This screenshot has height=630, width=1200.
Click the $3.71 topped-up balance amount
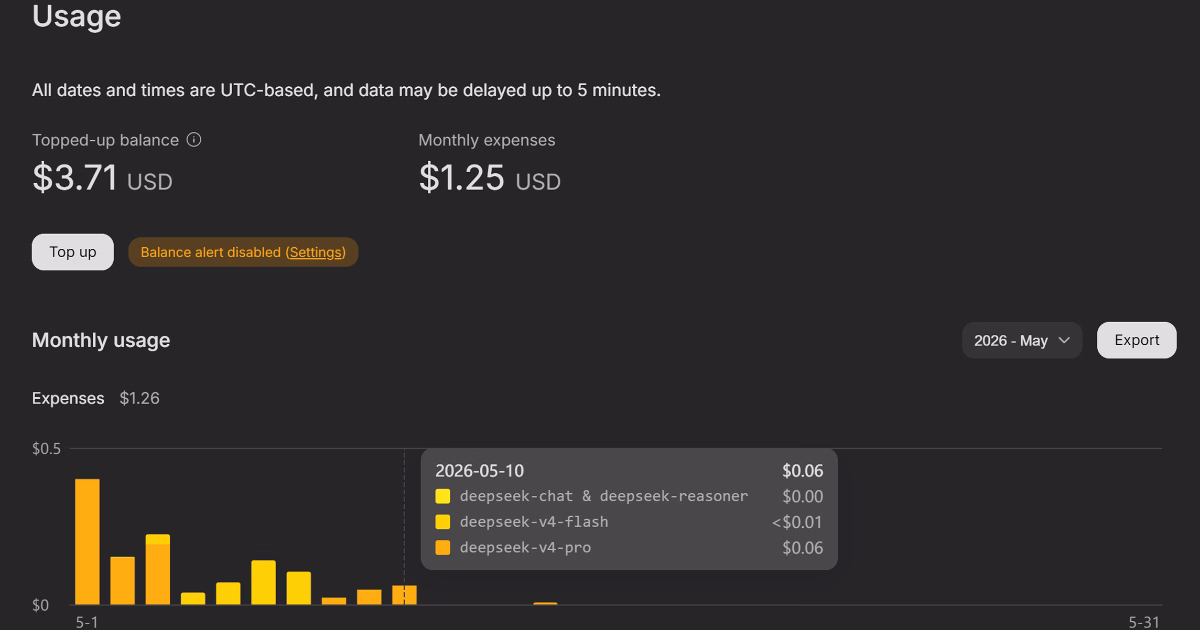[75, 178]
